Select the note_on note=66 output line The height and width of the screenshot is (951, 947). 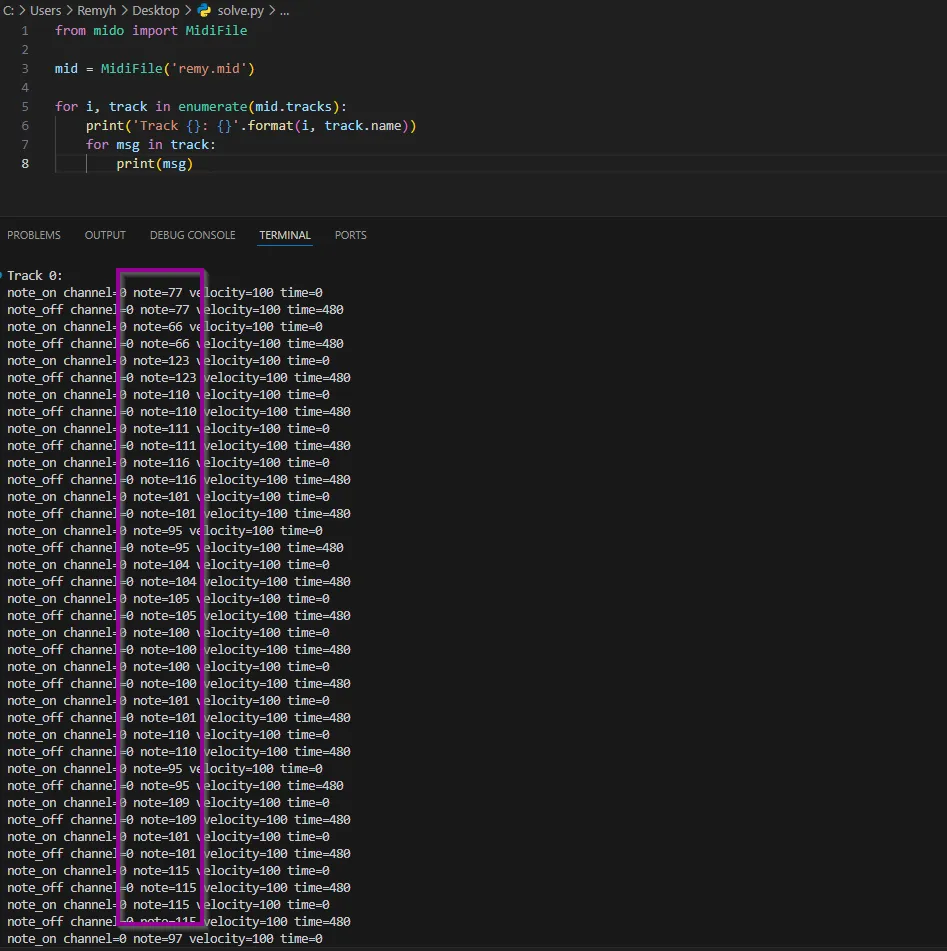point(165,326)
